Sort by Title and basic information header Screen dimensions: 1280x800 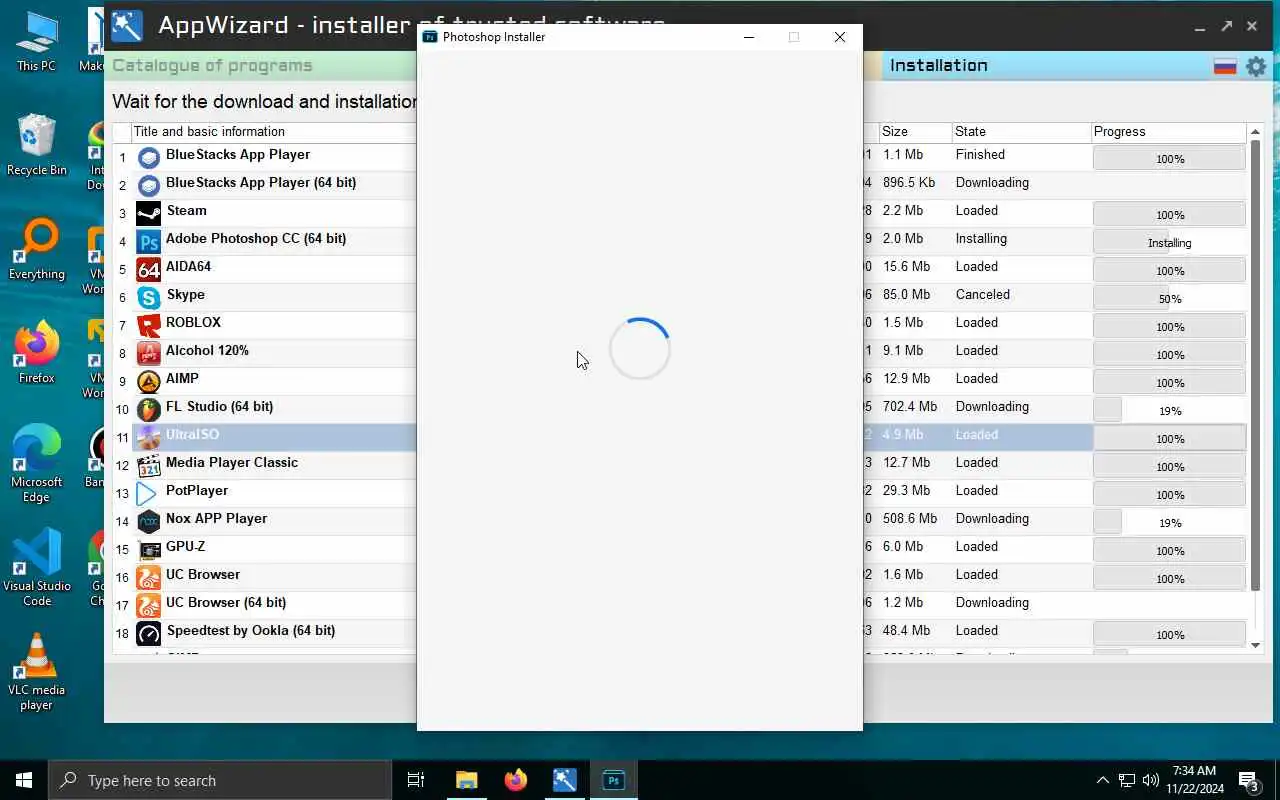click(273, 132)
